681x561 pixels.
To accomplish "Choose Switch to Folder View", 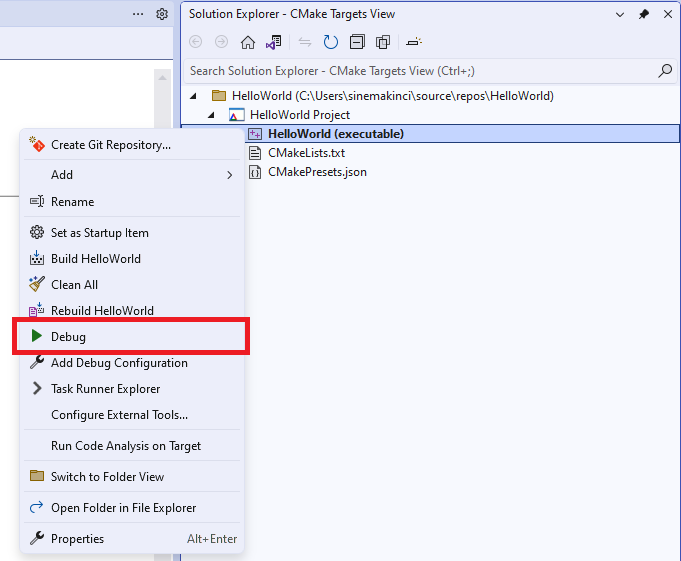I will (132, 477).
